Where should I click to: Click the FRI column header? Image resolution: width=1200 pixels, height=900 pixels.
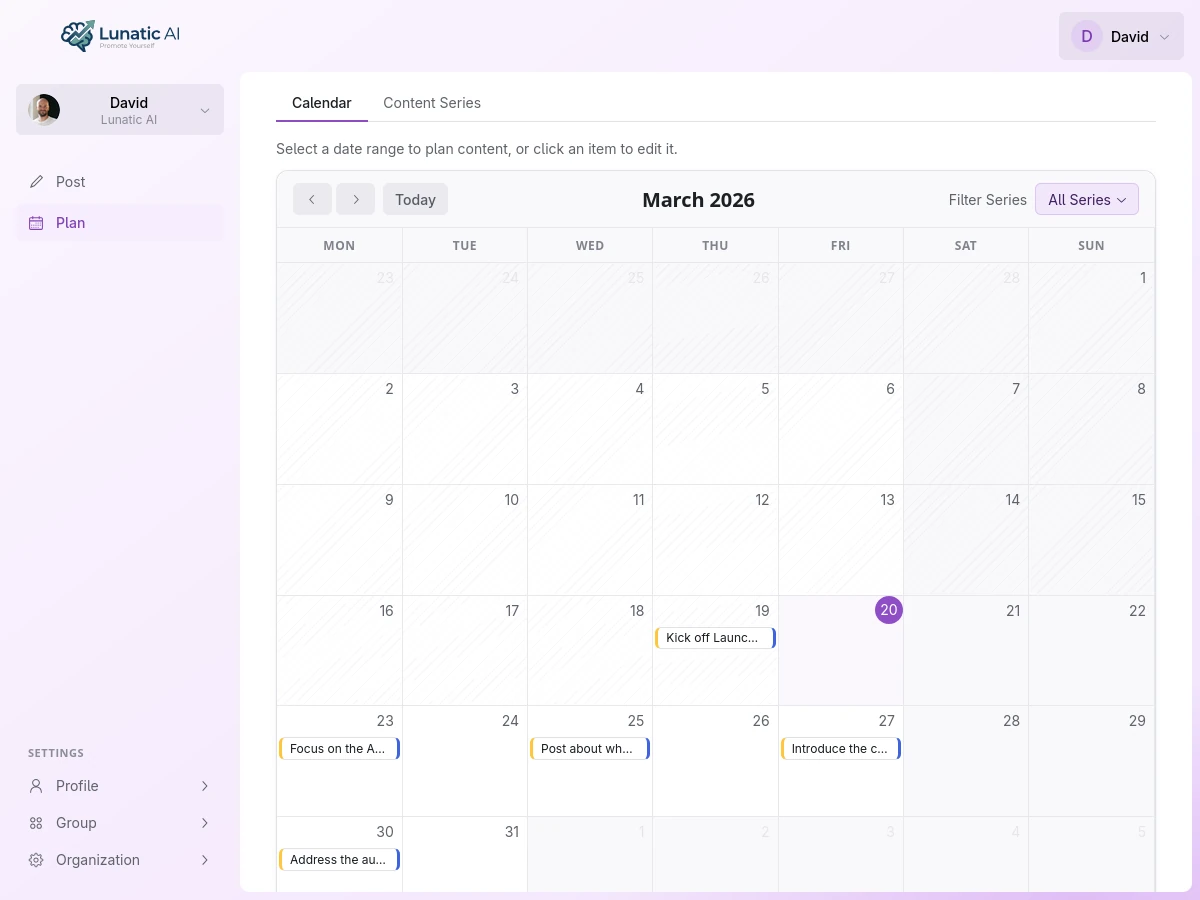841,245
